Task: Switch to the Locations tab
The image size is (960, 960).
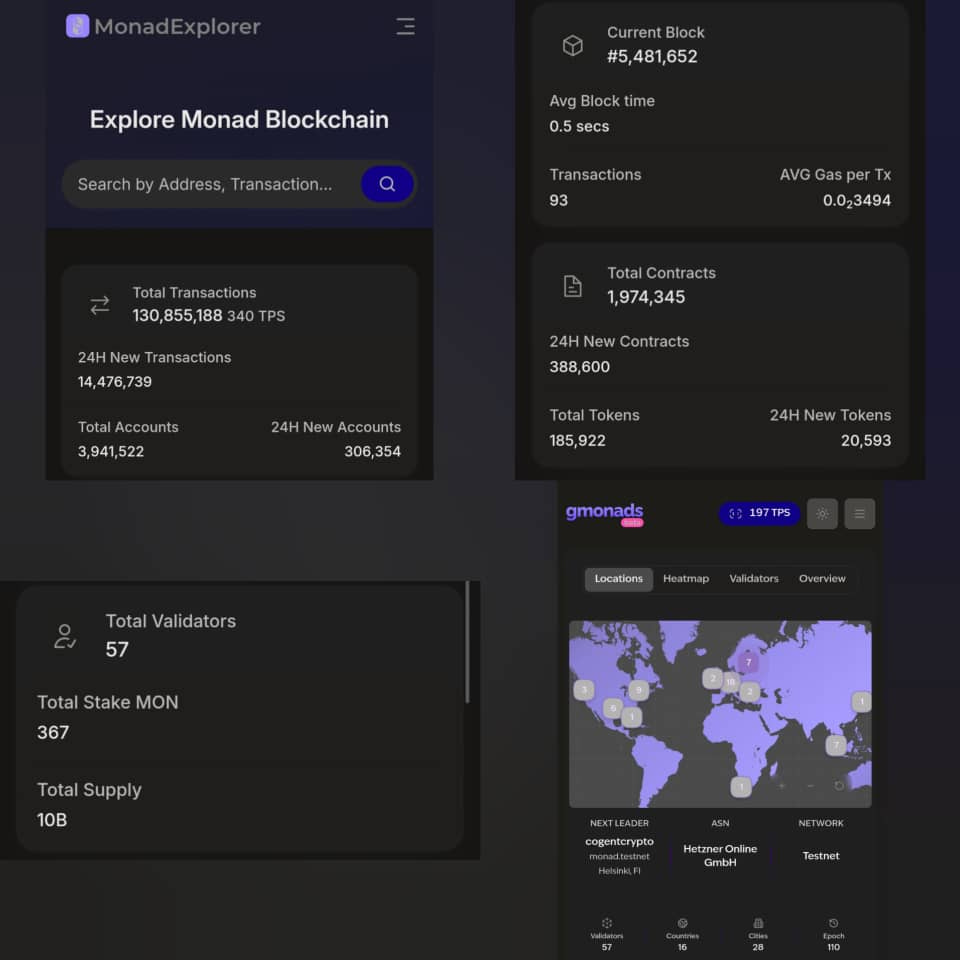Action: 618,579
